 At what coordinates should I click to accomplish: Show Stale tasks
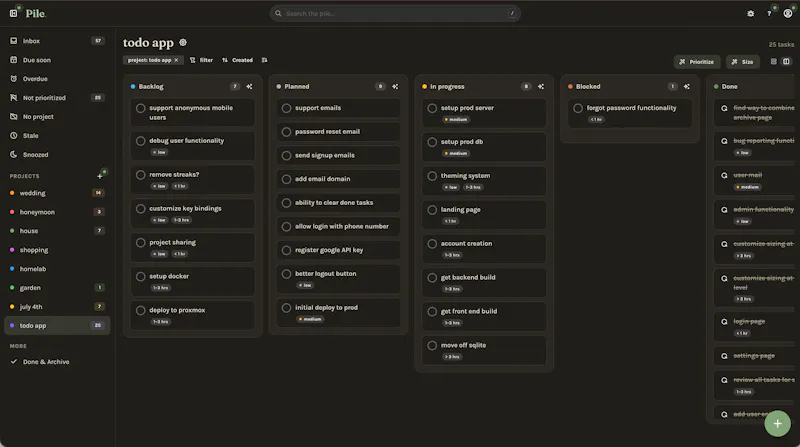pyautogui.click(x=57, y=135)
